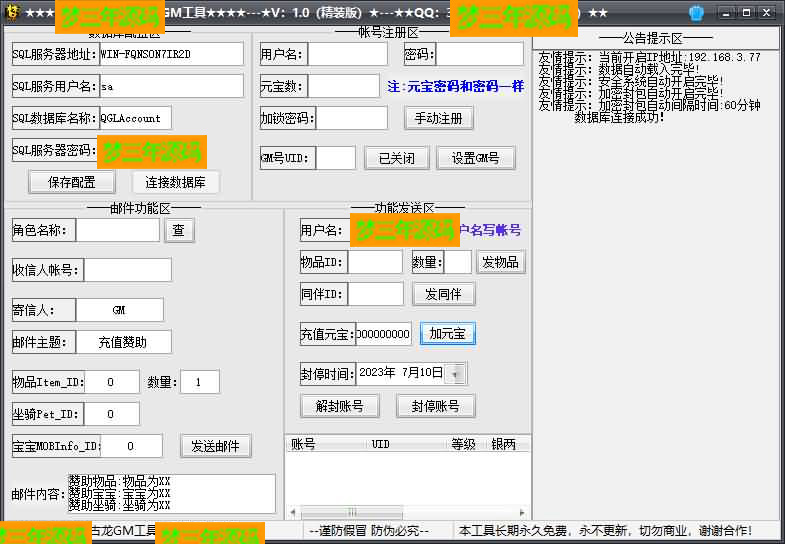Screen dimensions: 785x544
Task: Click the 手动注册 button
Action: pos(439,119)
